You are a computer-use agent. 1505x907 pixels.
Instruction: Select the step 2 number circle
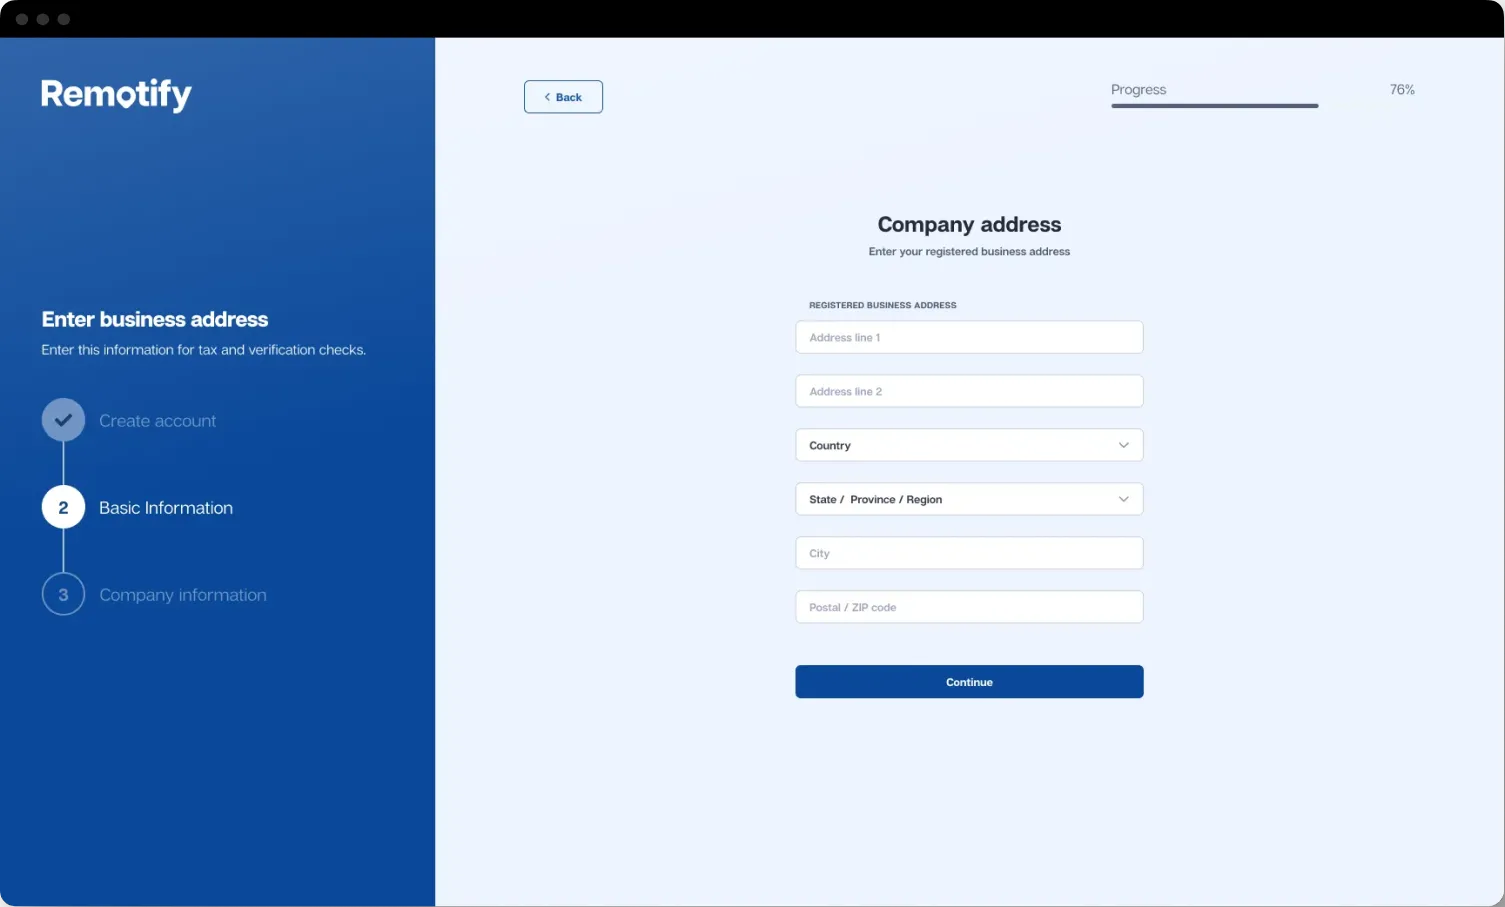coord(63,508)
